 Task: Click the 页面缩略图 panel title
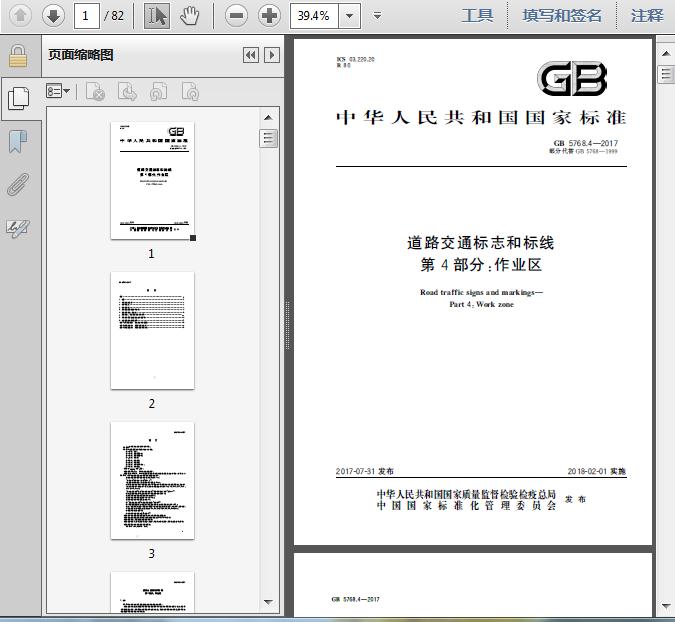(x=81, y=55)
